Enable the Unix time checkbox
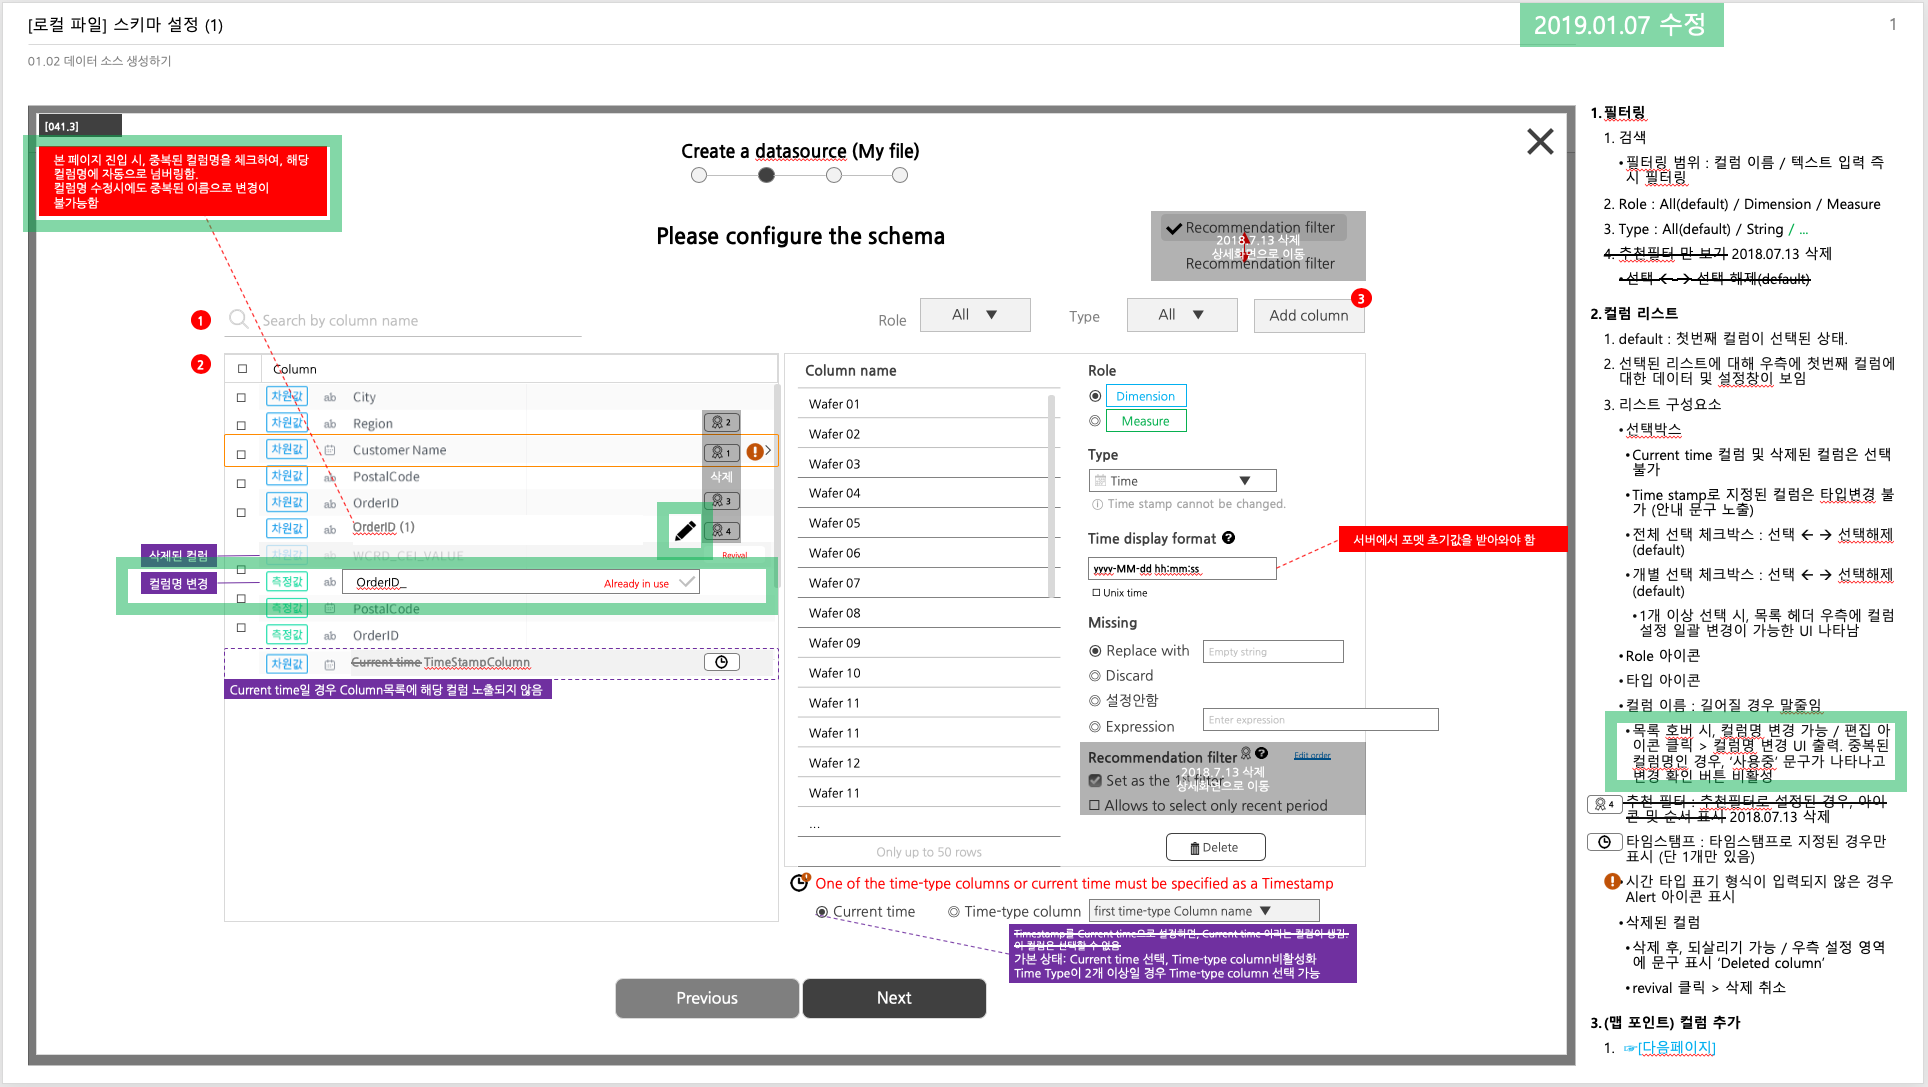1928x1087 pixels. pyautogui.click(x=1097, y=592)
